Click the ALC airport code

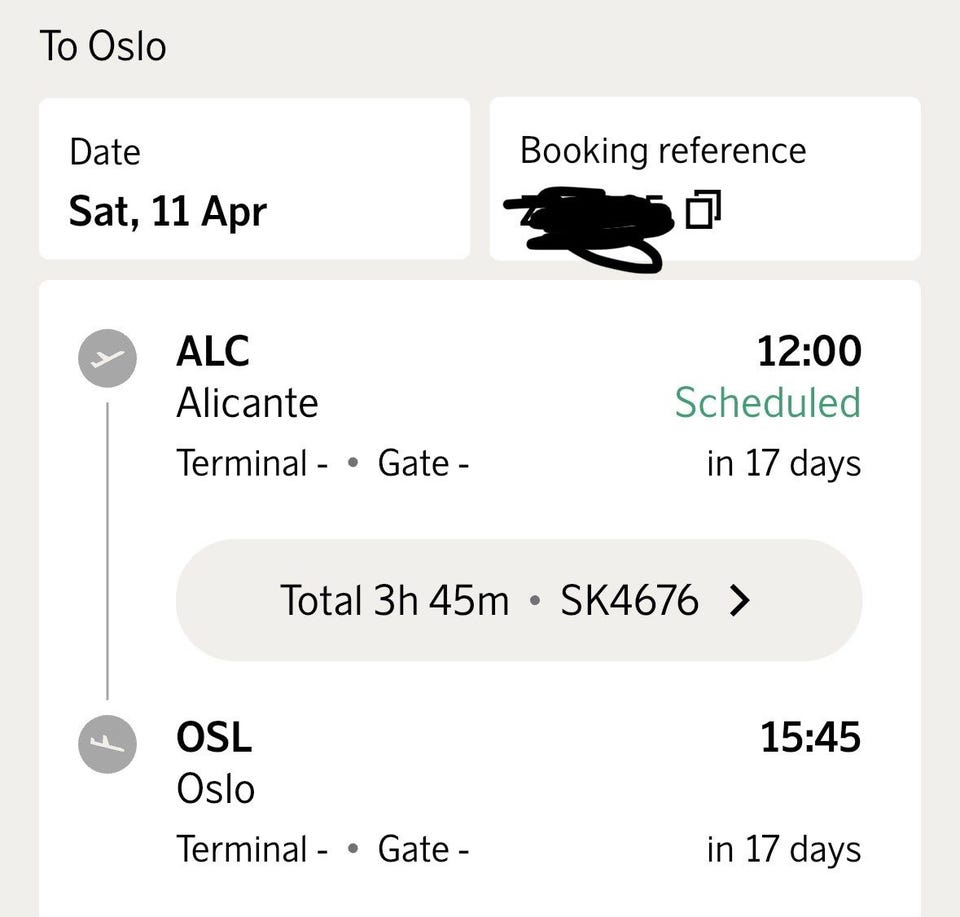click(213, 351)
